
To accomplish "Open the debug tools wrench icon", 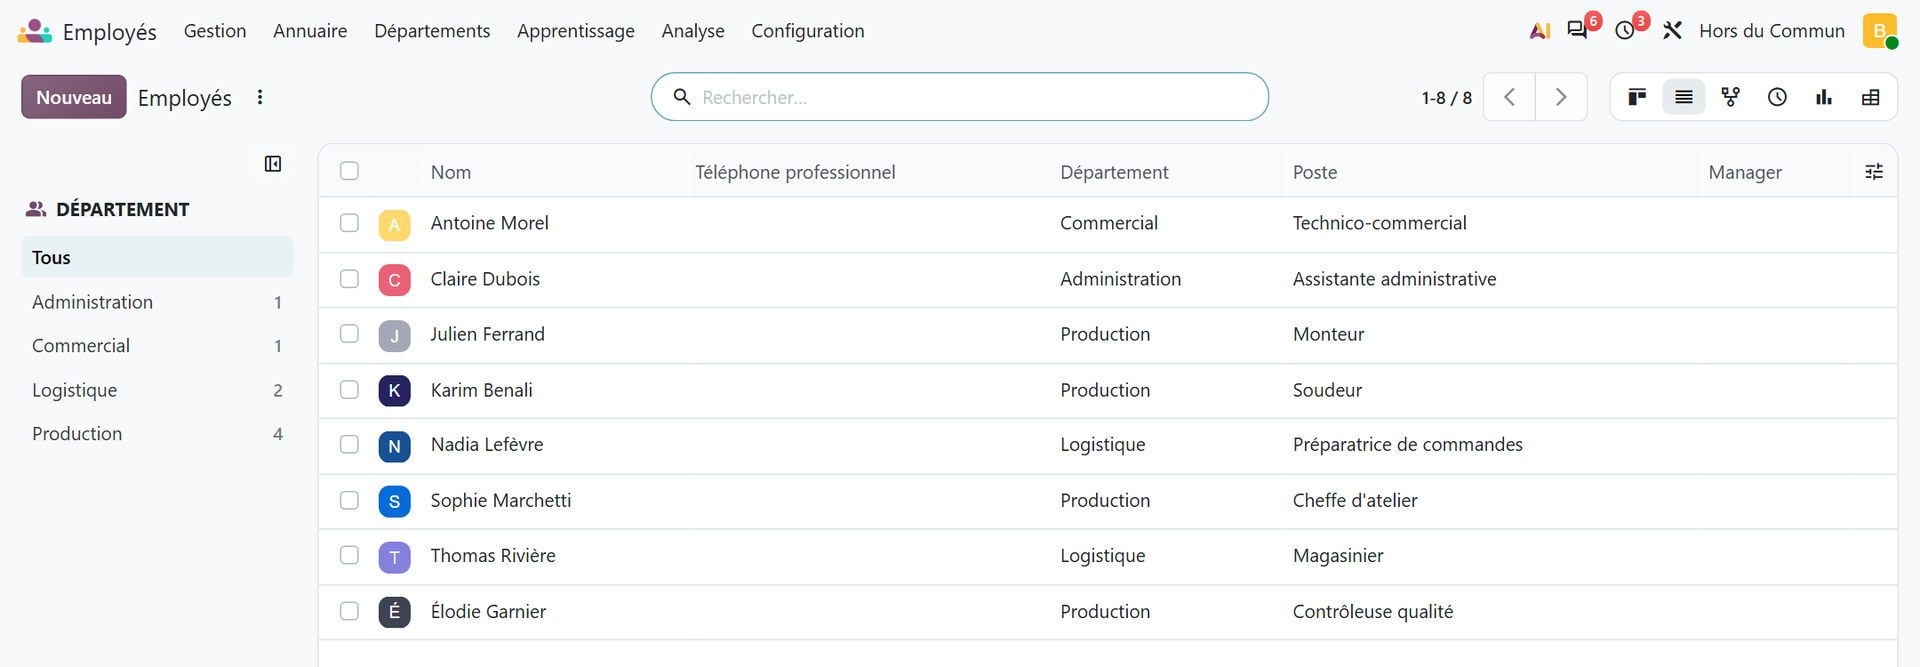I will (x=1672, y=31).
